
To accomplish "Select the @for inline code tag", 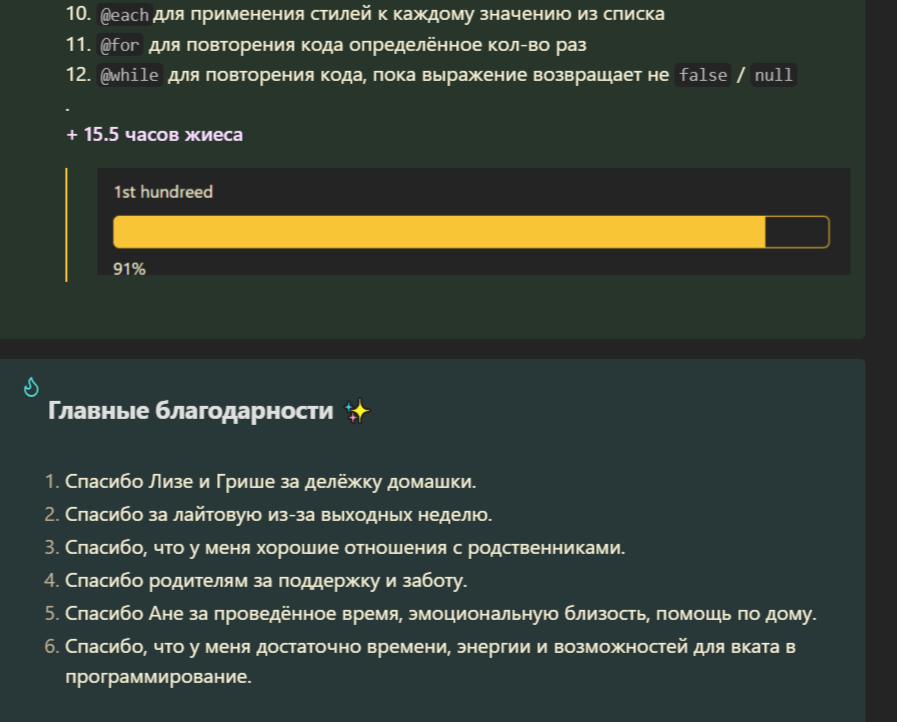I will (x=120, y=45).
